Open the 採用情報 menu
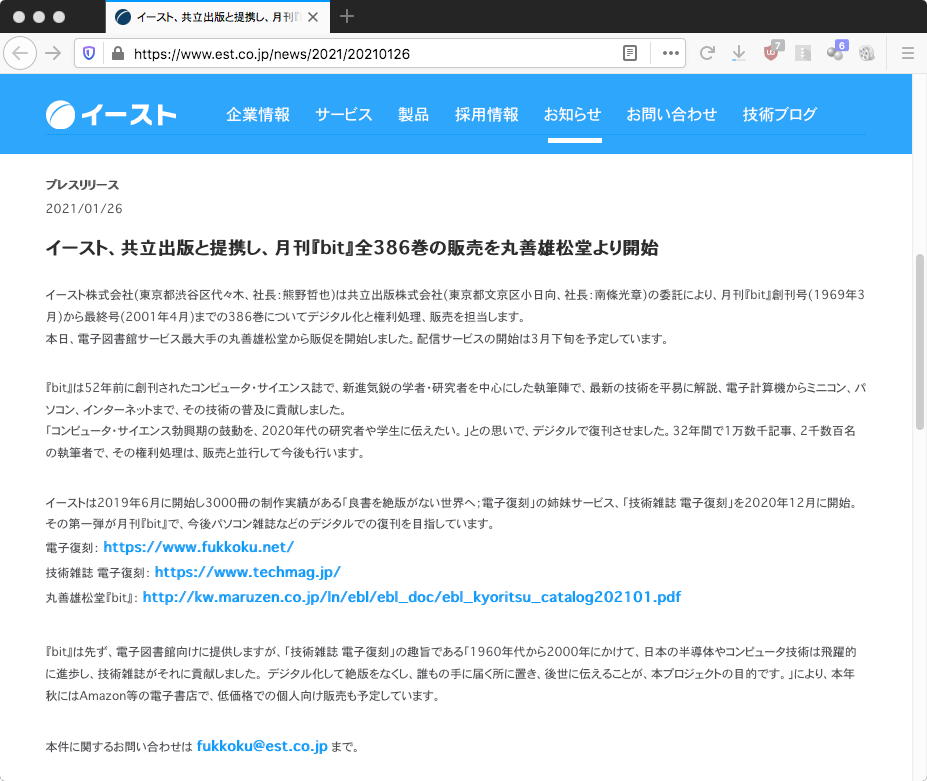Image resolution: width=927 pixels, height=781 pixels. coord(487,114)
